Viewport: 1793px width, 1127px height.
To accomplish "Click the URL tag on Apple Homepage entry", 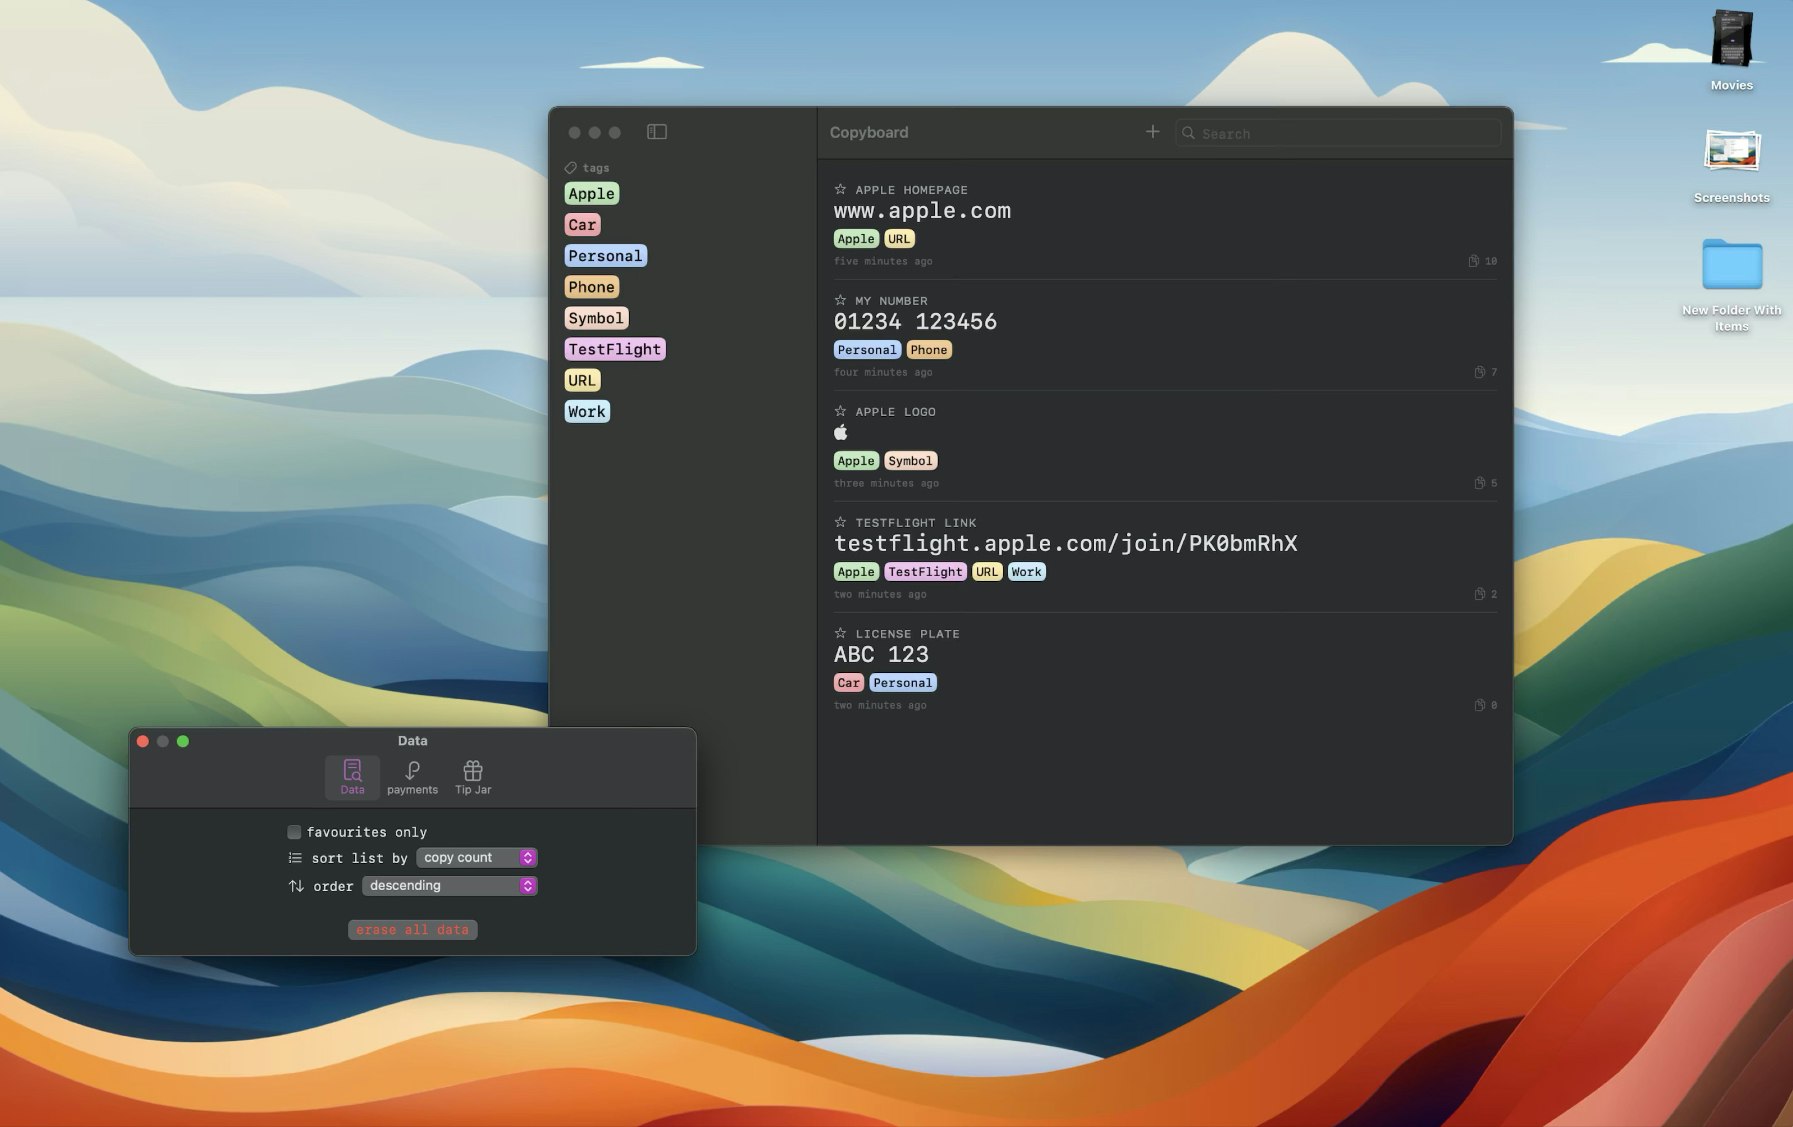I will coord(899,239).
